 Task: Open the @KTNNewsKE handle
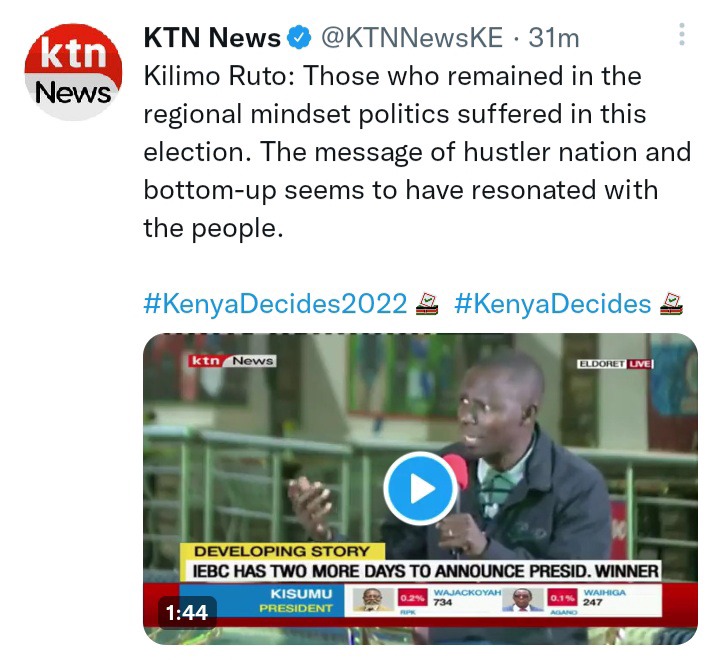[412, 38]
